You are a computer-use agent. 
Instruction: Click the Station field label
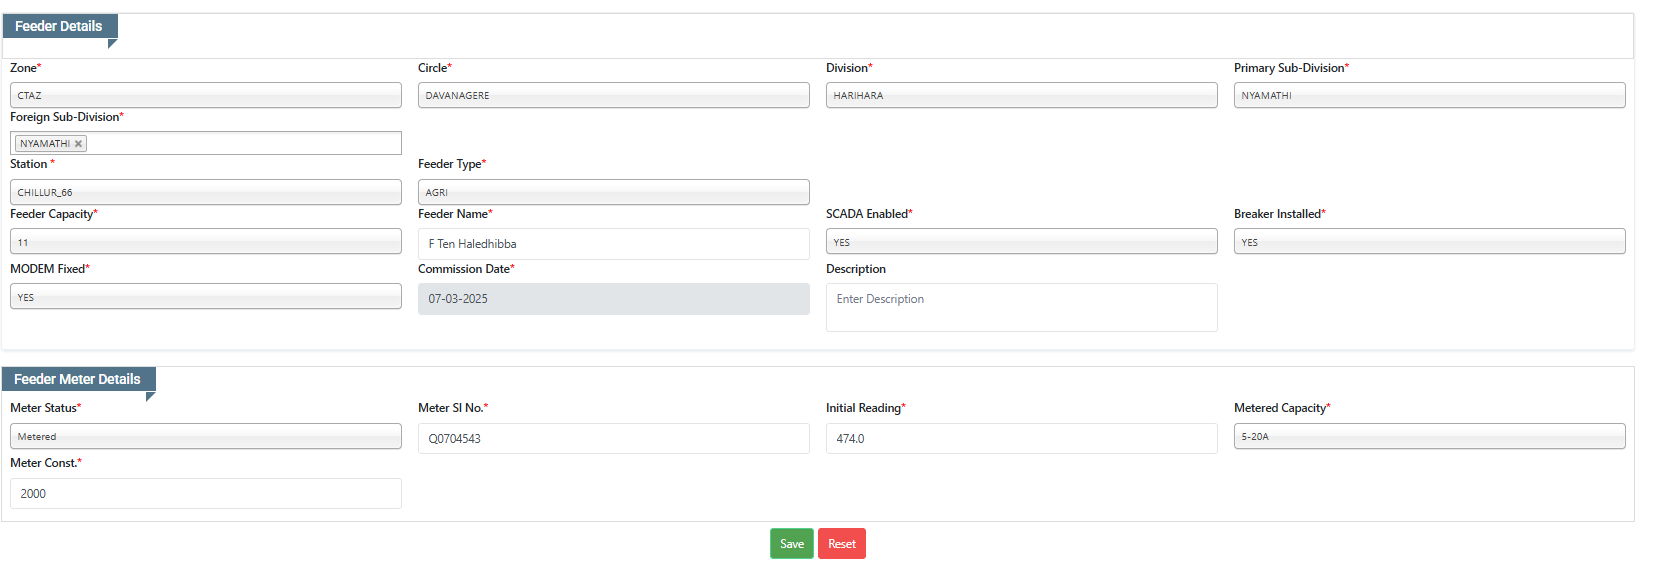32,164
